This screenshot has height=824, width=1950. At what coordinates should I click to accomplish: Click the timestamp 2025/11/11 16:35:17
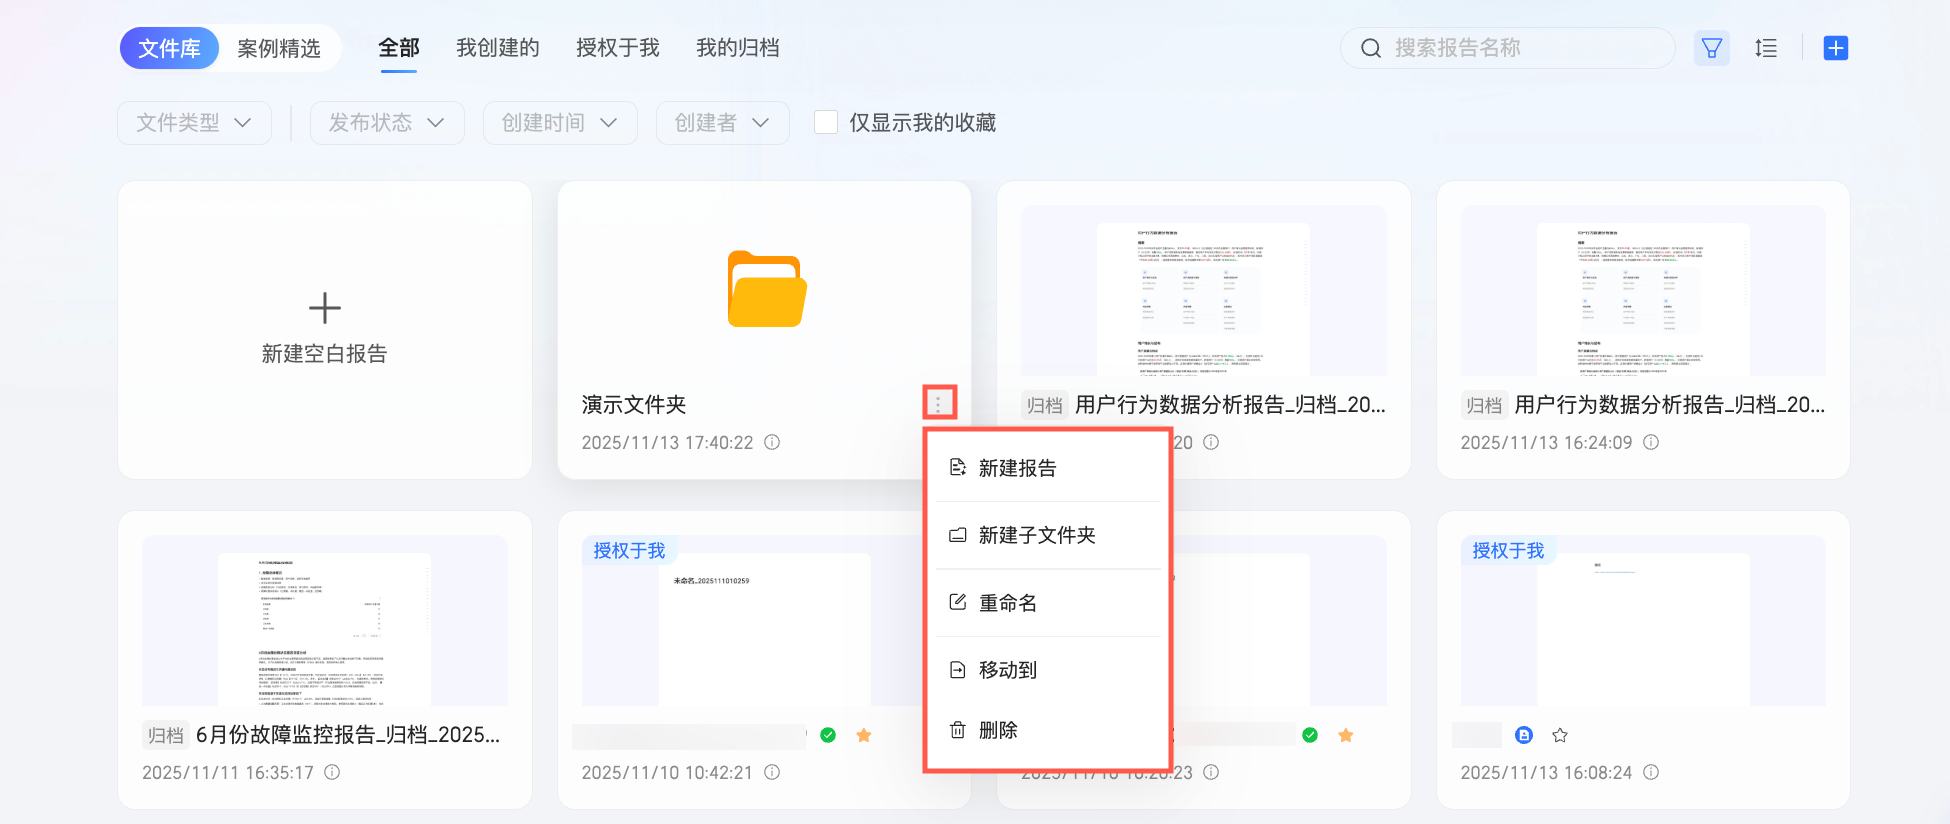[228, 772]
